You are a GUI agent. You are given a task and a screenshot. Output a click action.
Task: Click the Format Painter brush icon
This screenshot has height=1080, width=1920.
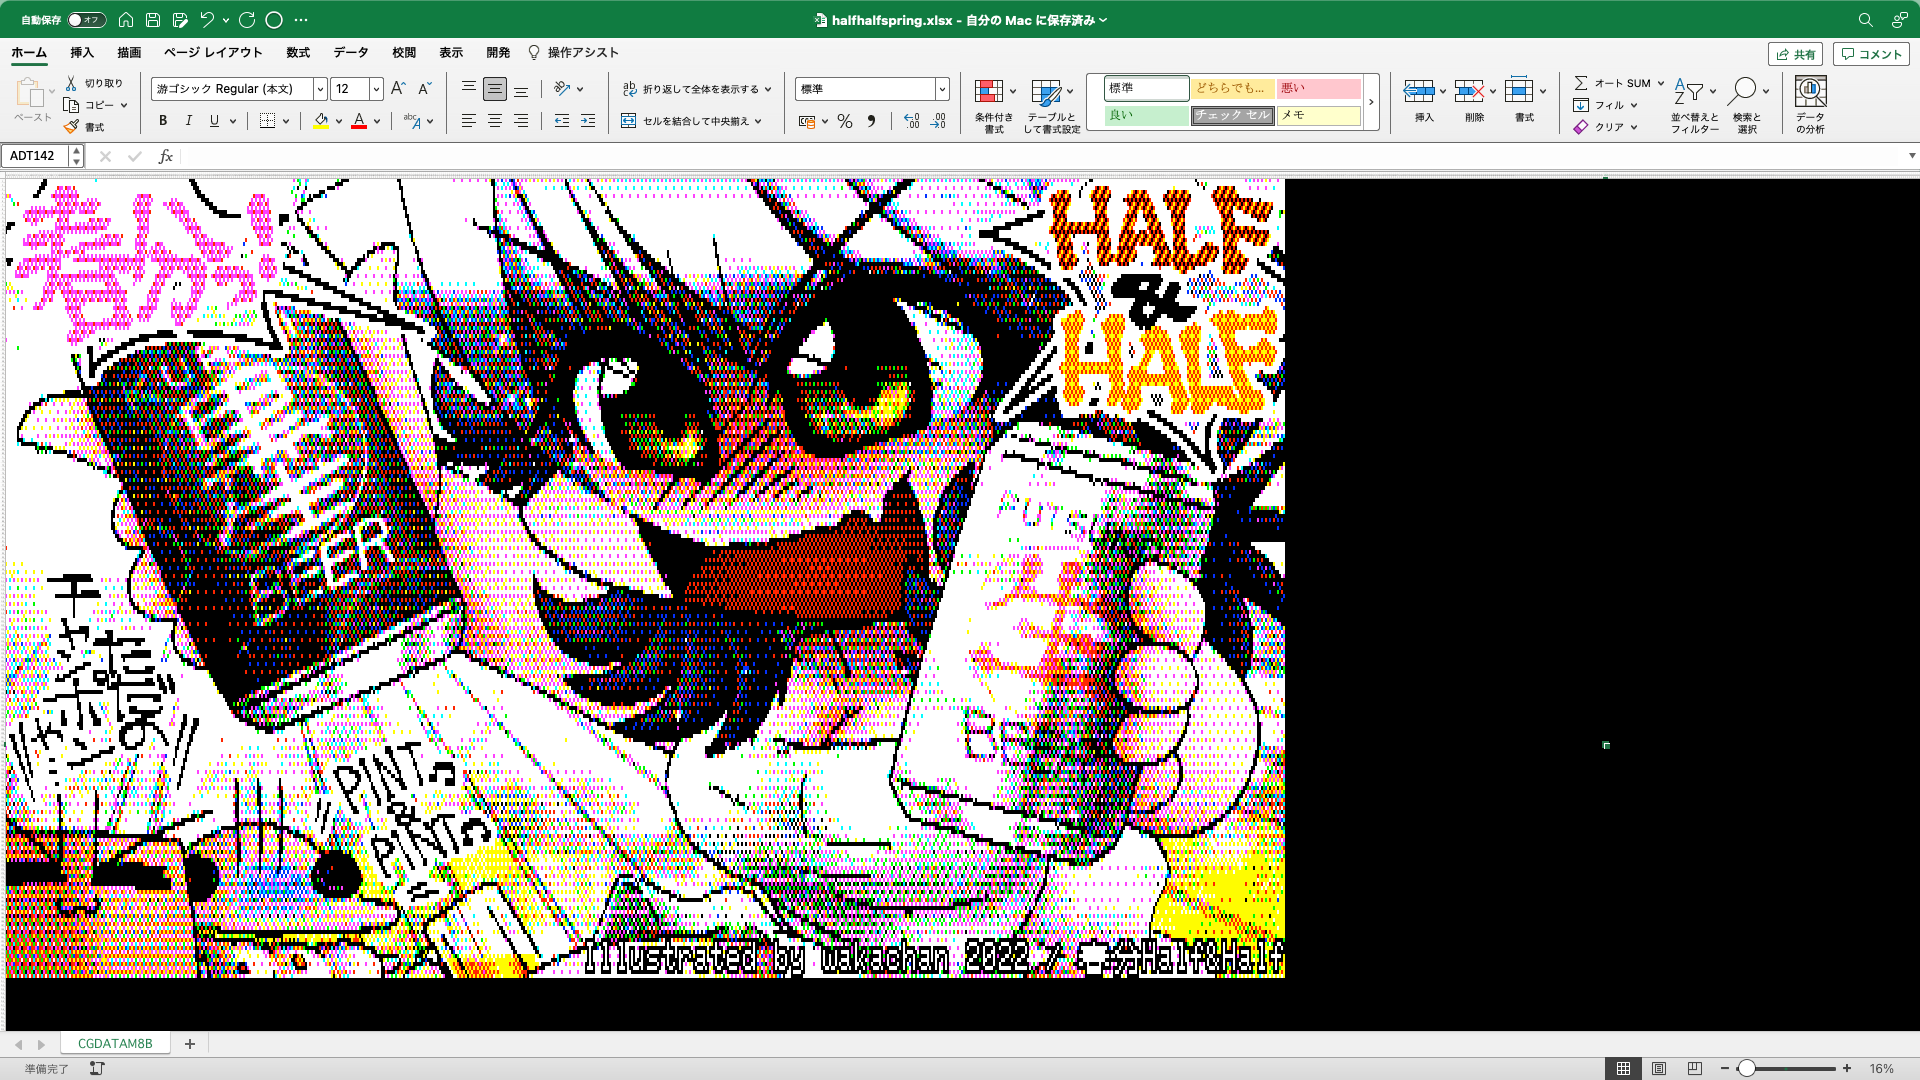[71, 127]
